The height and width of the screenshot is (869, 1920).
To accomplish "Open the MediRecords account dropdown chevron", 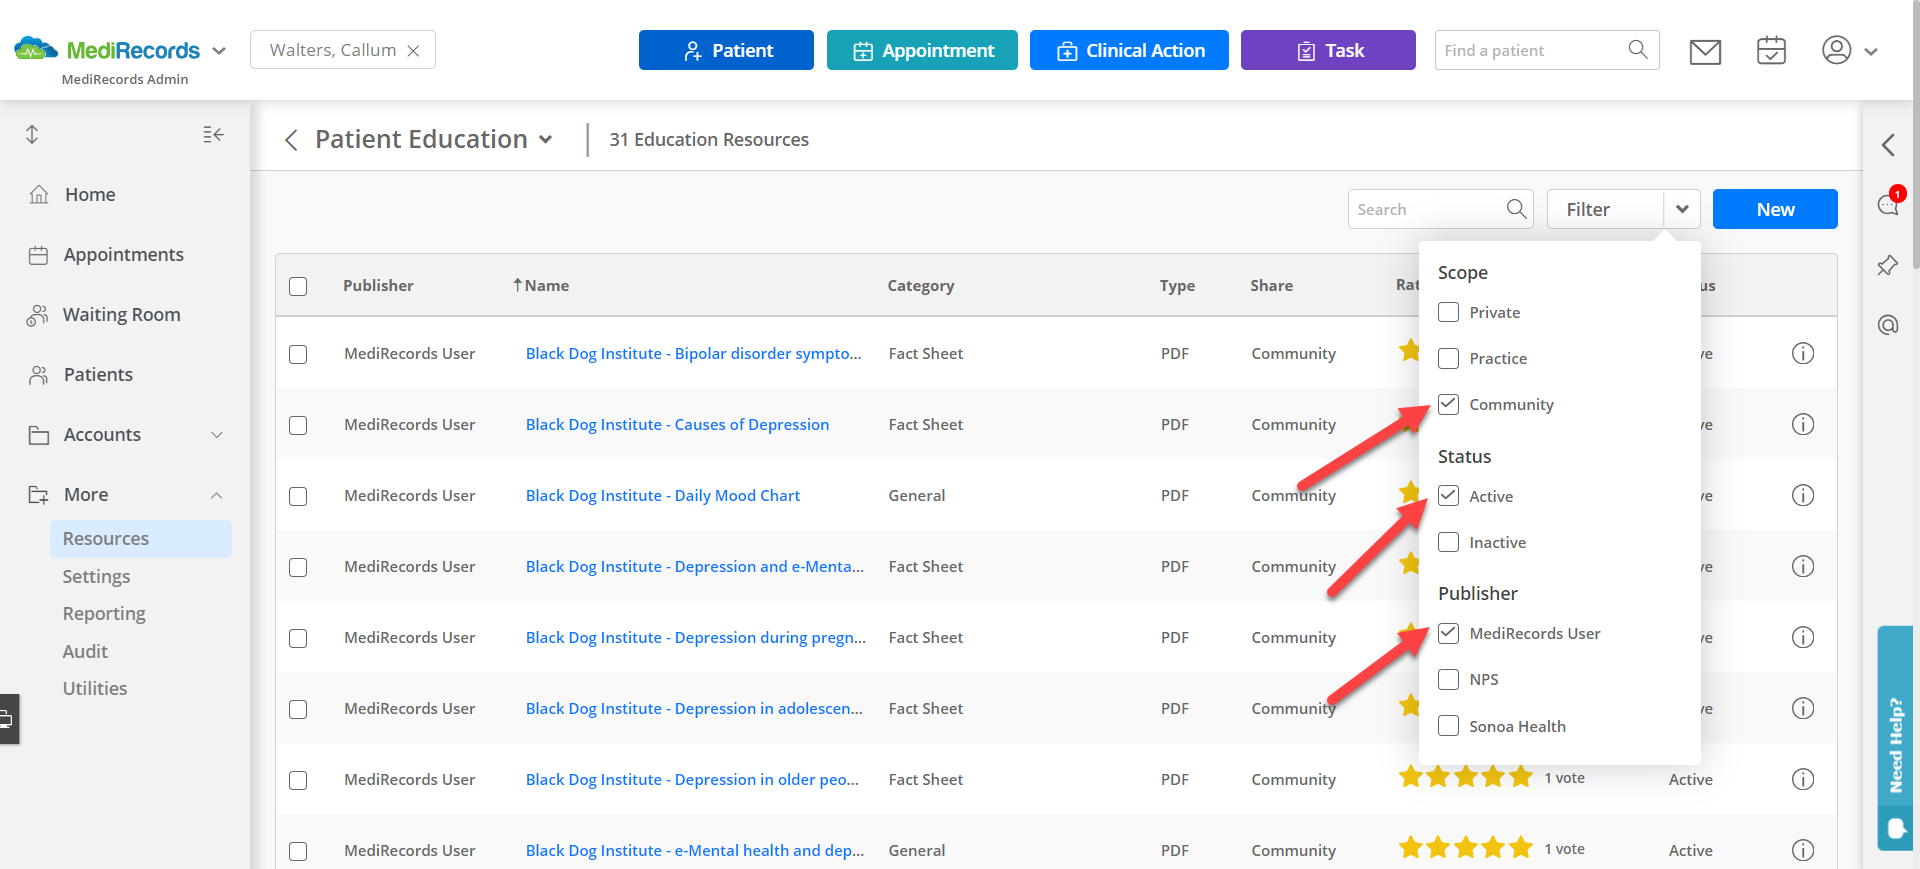I will point(219,51).
